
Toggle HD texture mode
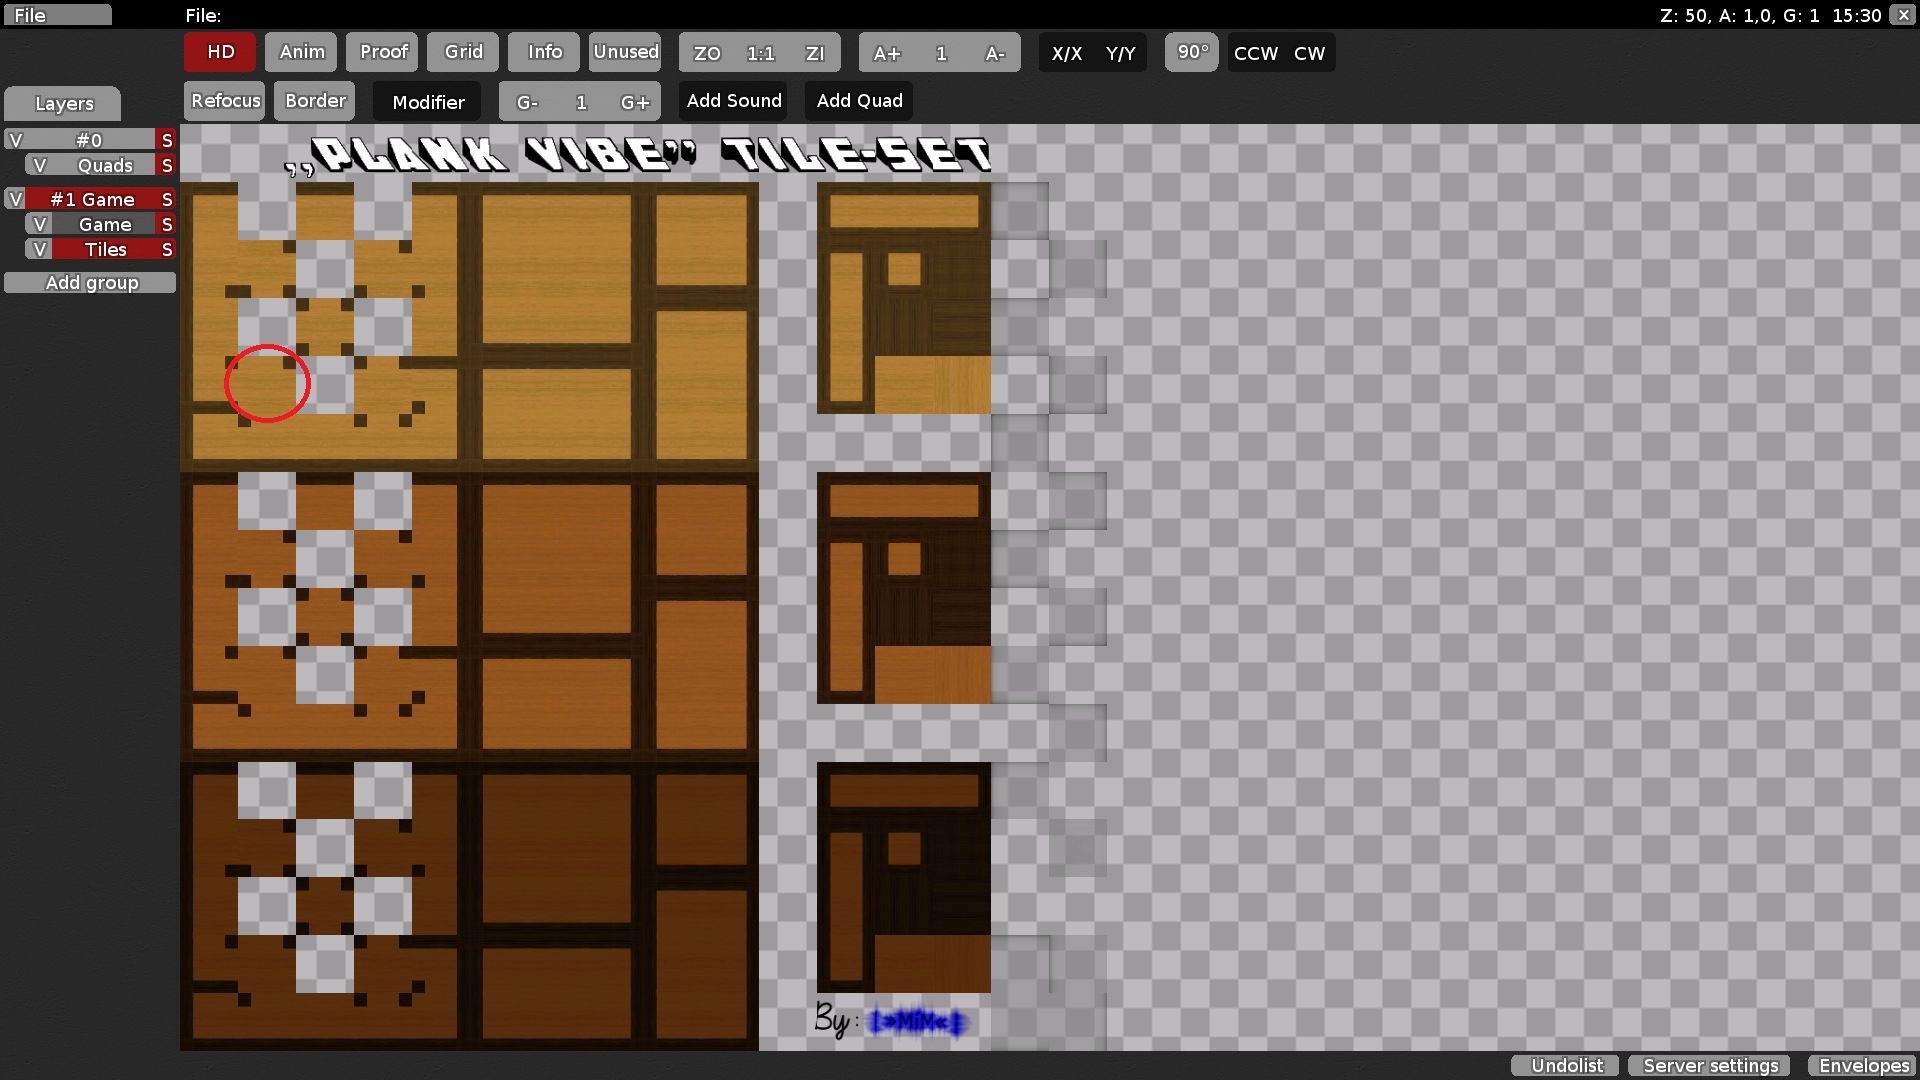(219, 52)
